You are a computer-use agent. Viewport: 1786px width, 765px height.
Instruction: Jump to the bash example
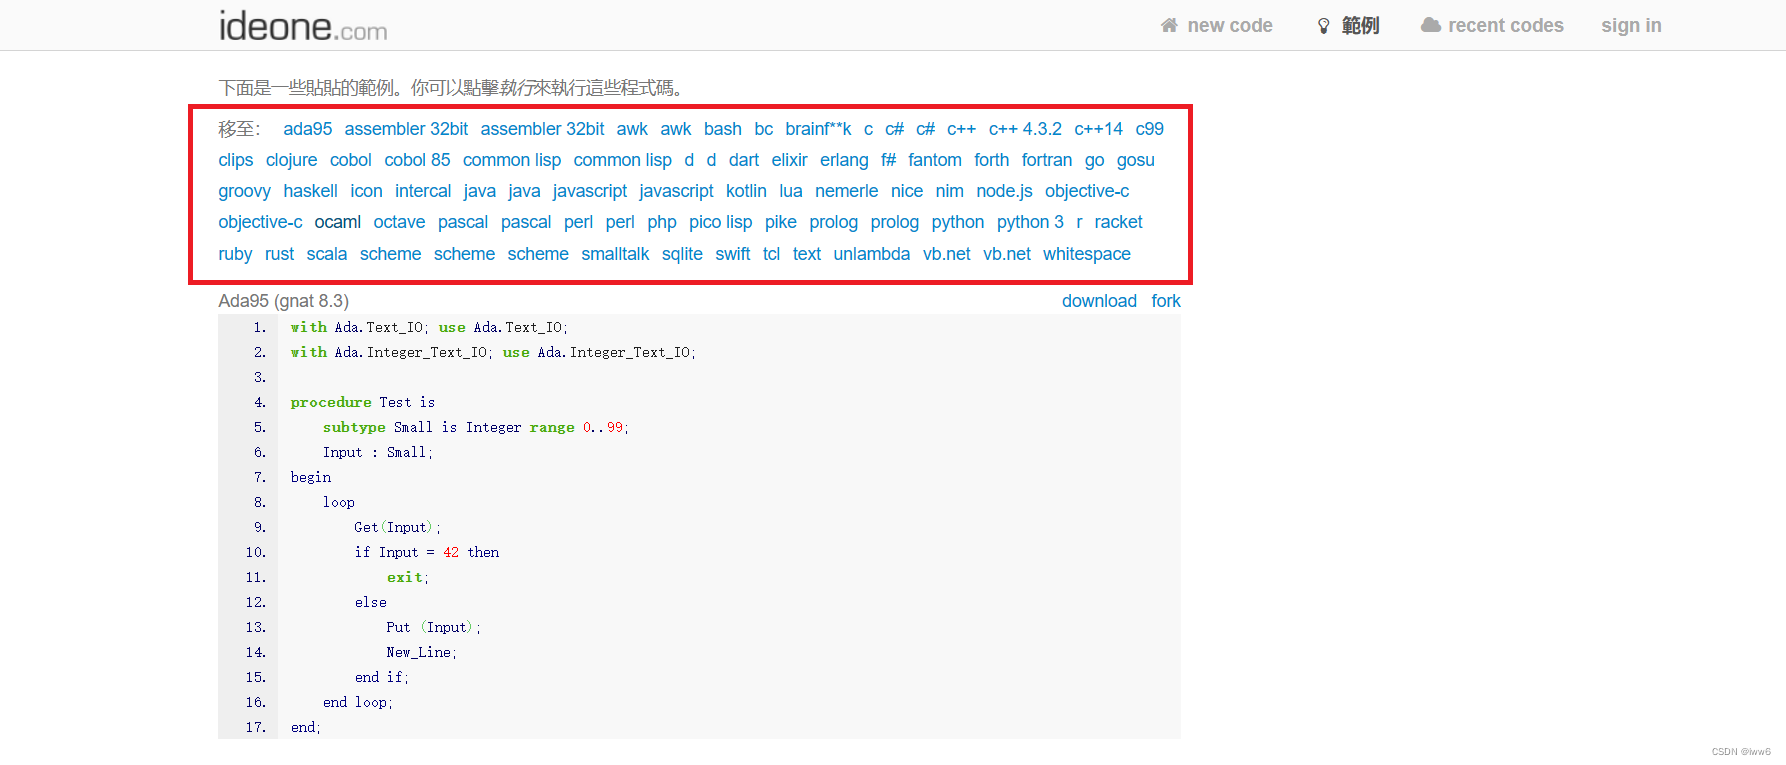point(722,129)
